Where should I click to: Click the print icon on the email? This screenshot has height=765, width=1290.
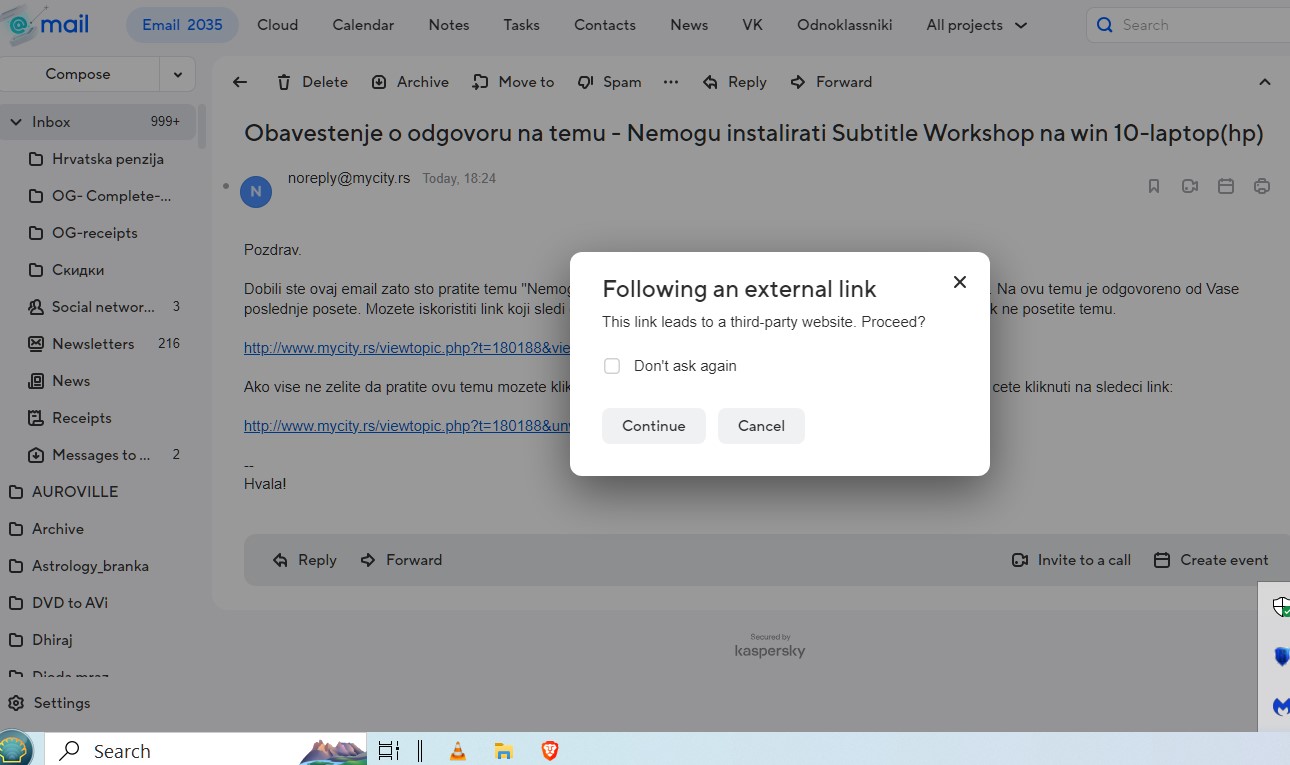(x=1262, y=186)
